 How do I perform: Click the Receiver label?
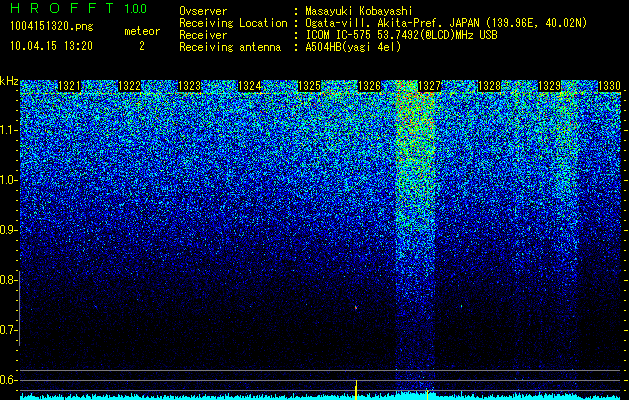[x=203, y=35]
